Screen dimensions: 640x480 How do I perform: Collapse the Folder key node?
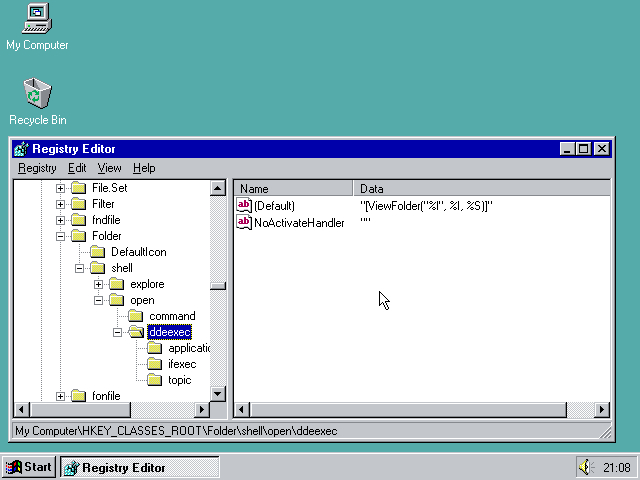pos(61,236)
